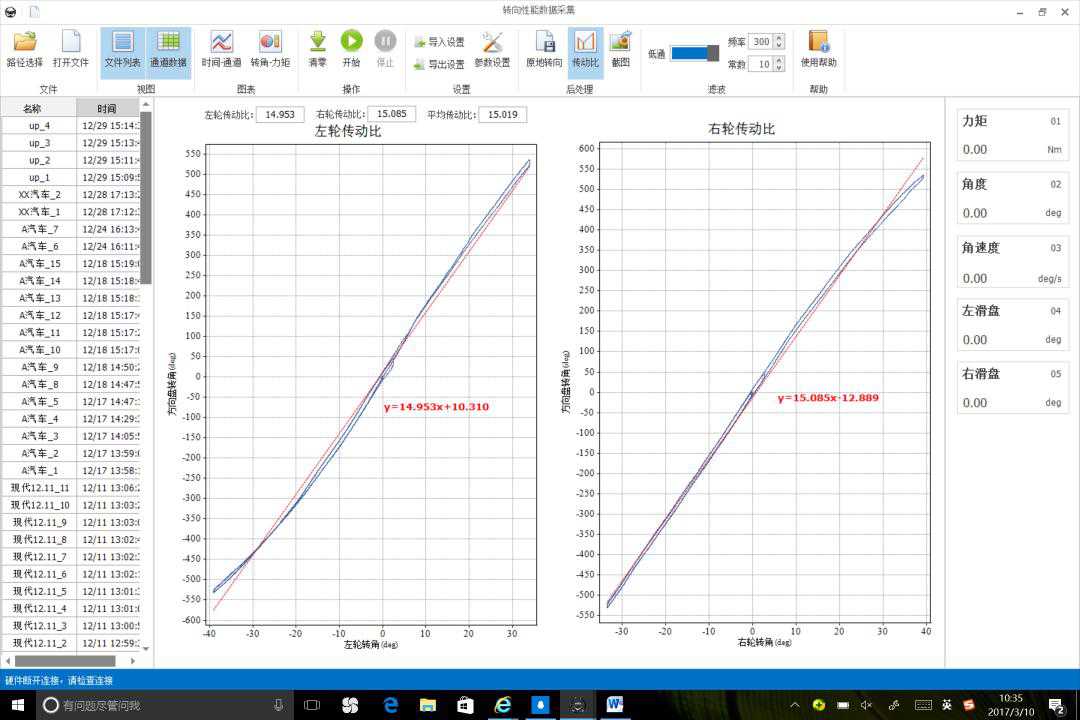1080x720 pixels.
Task: Increase the 频率 value with up arrow
Action: point(779,38)
